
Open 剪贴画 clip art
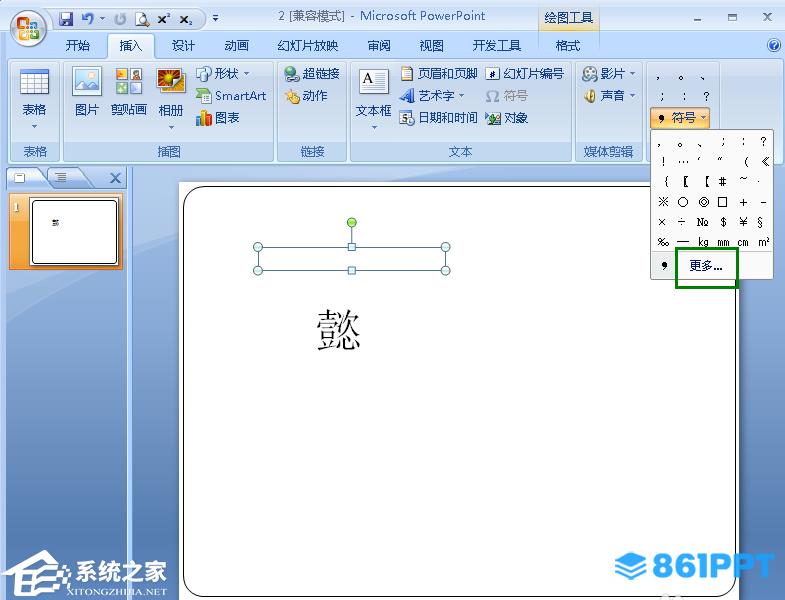(129, 92)
